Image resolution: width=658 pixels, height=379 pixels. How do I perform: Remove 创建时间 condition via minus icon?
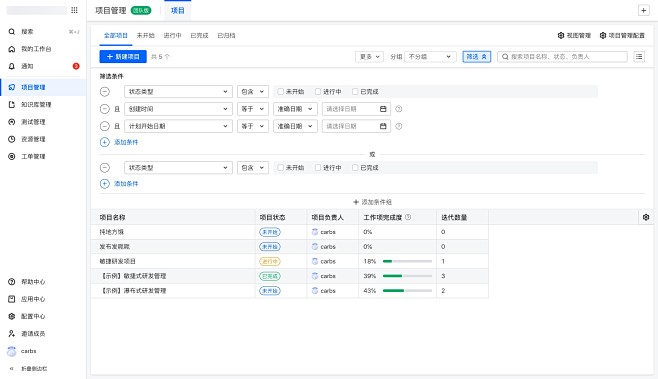105,109
